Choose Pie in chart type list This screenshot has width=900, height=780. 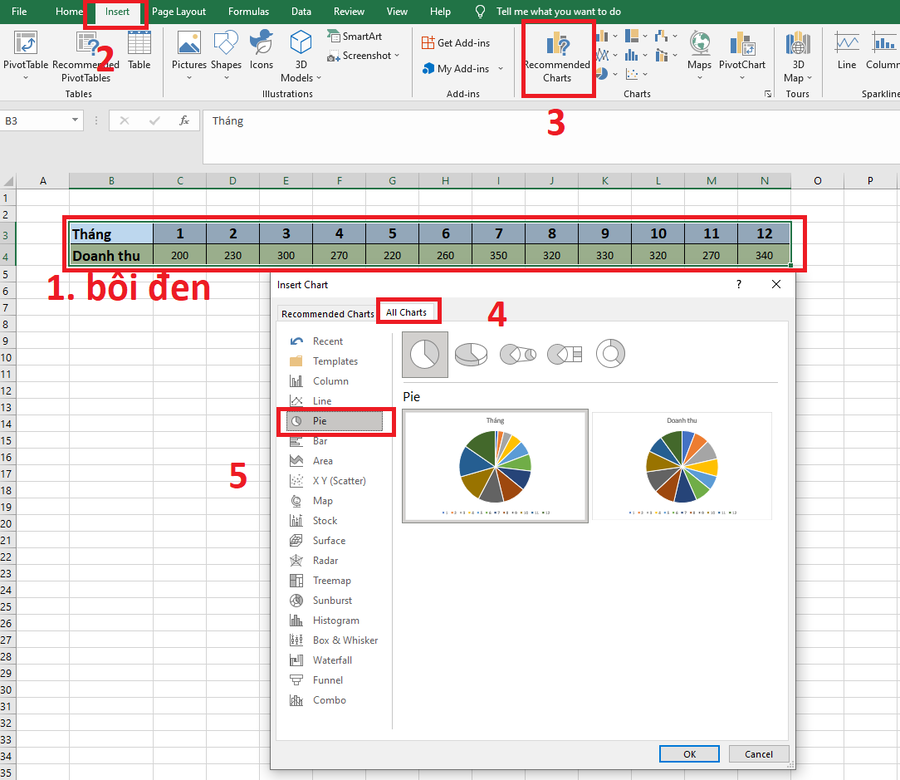tap(334, 421)
